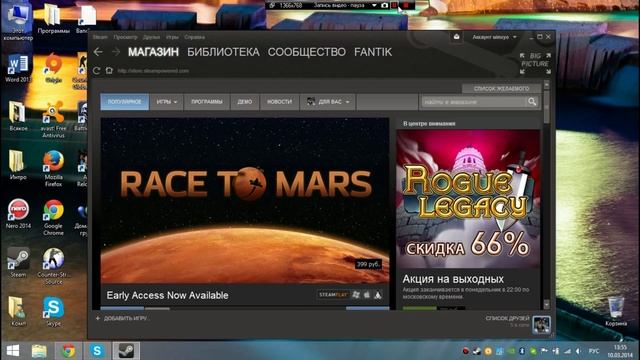Pause recording in recorder bar

(395, 5)
